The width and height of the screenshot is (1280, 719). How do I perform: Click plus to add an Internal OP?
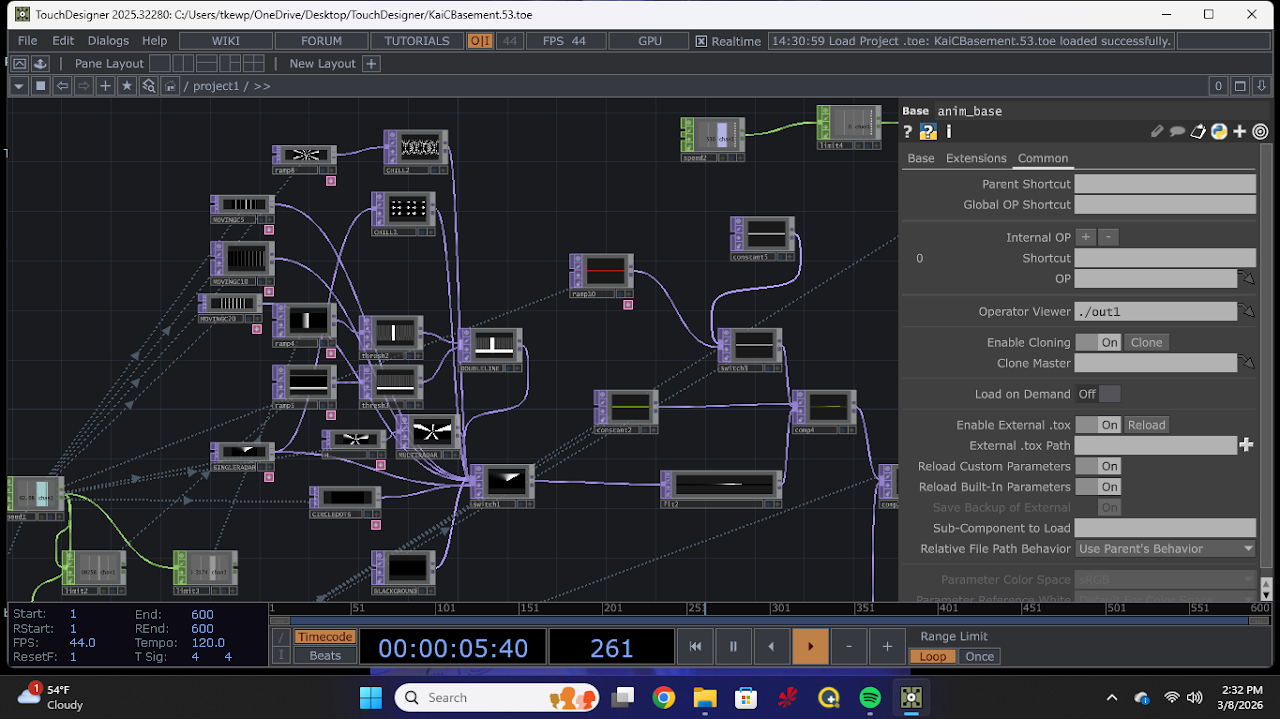(x=1086, y=237)
